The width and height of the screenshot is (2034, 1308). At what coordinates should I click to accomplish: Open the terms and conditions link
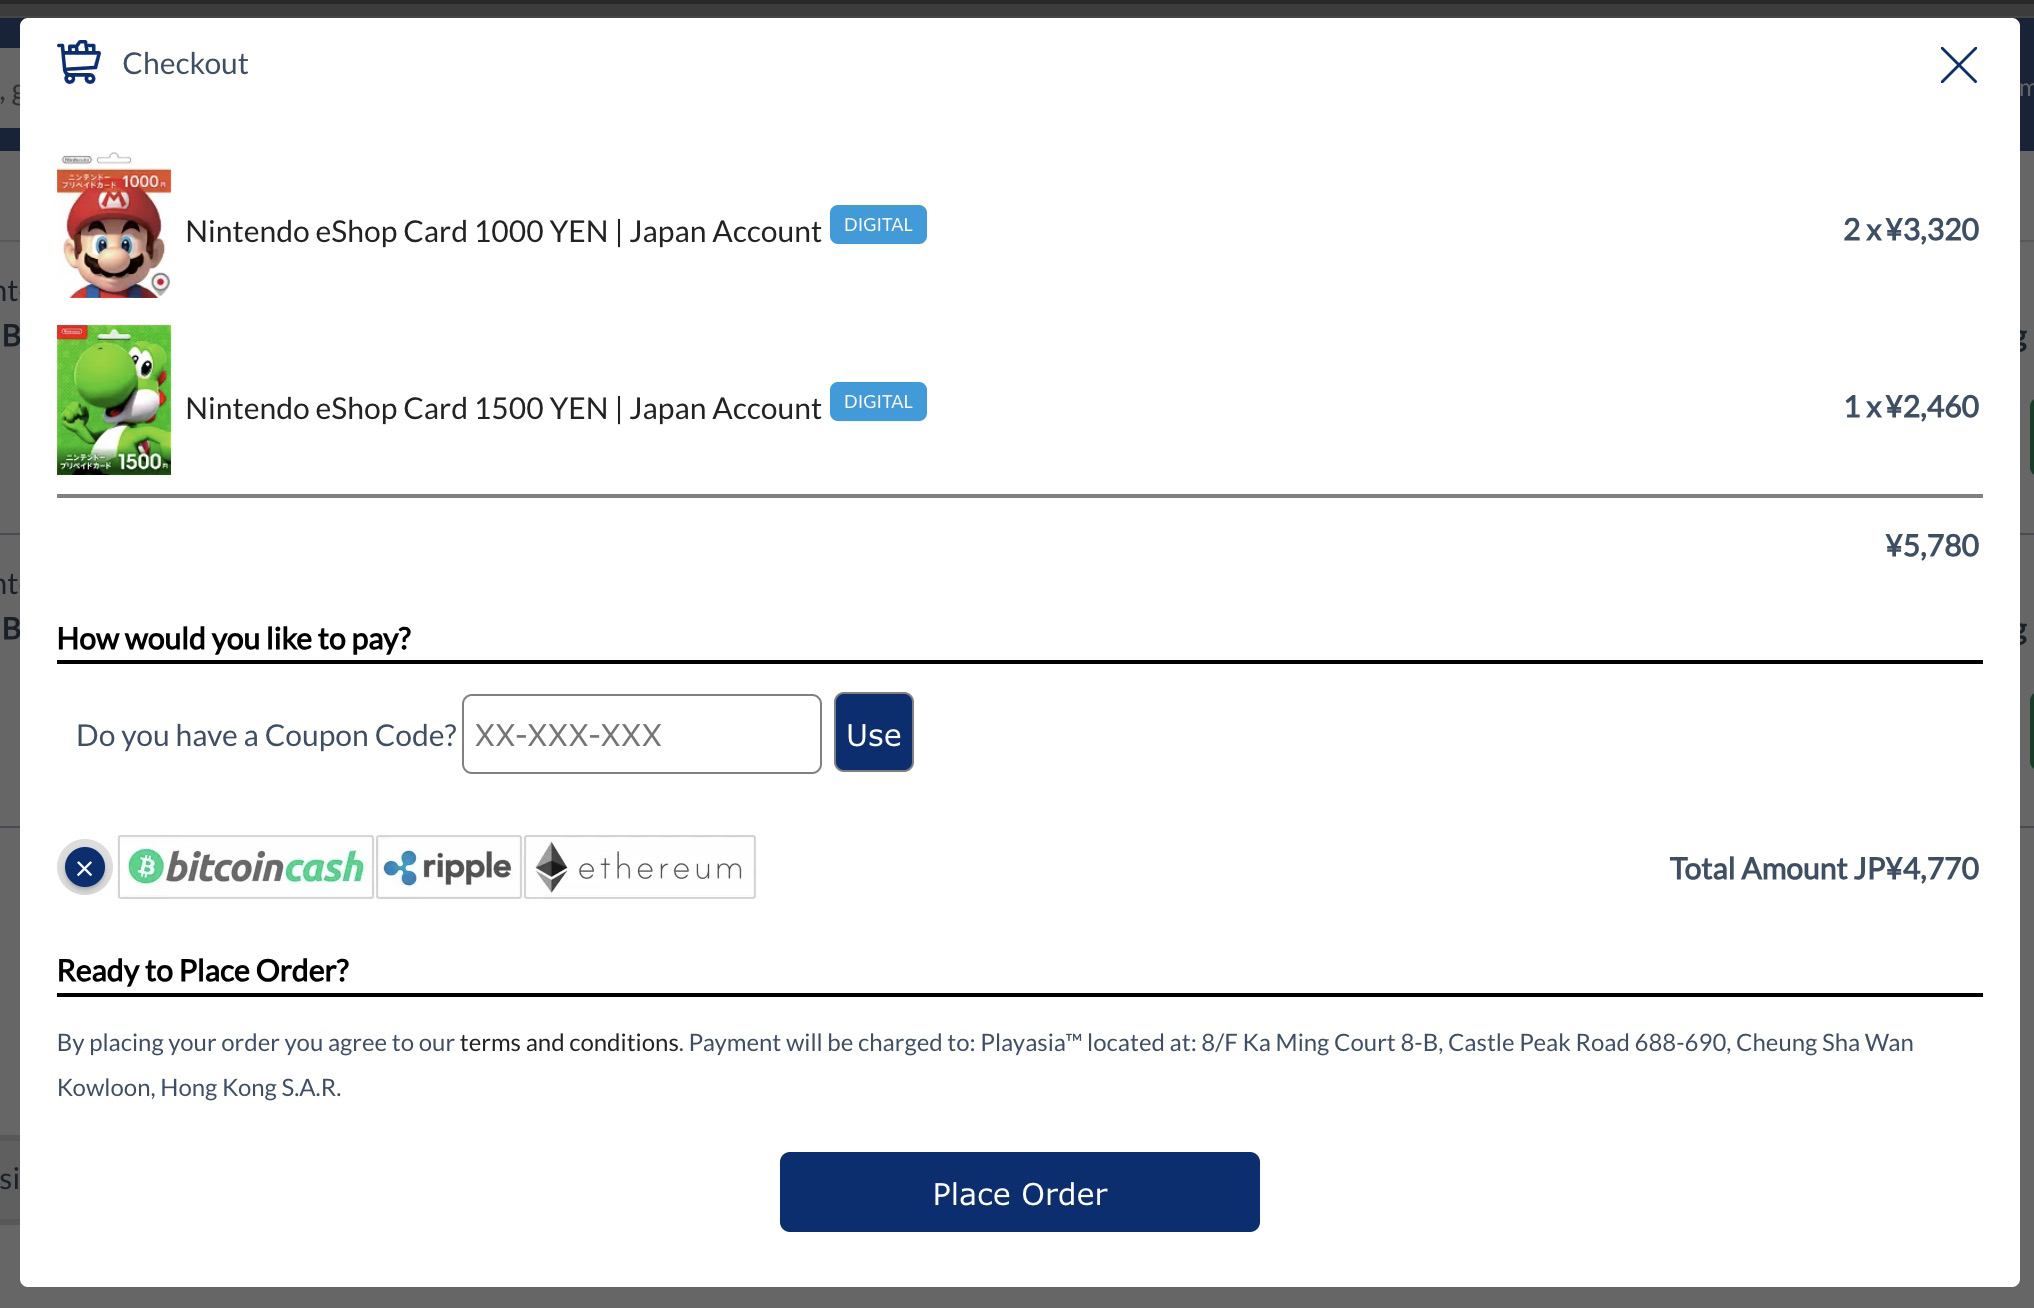click(569, 1042)
